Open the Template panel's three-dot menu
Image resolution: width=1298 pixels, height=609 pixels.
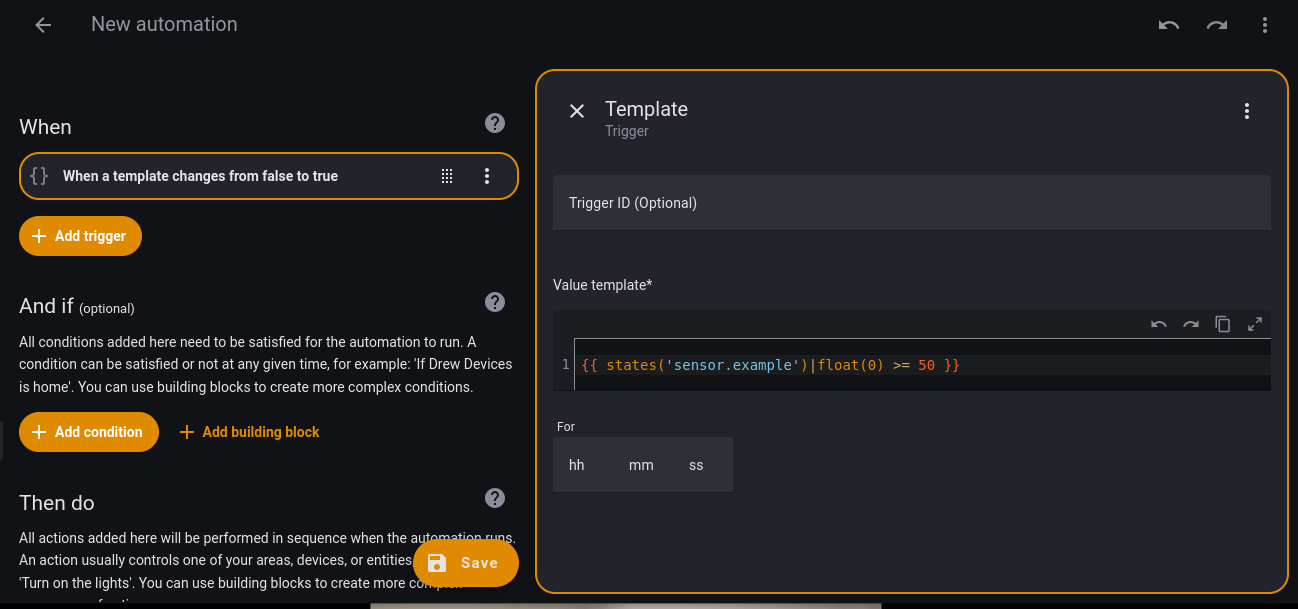tap(1246, 111)
